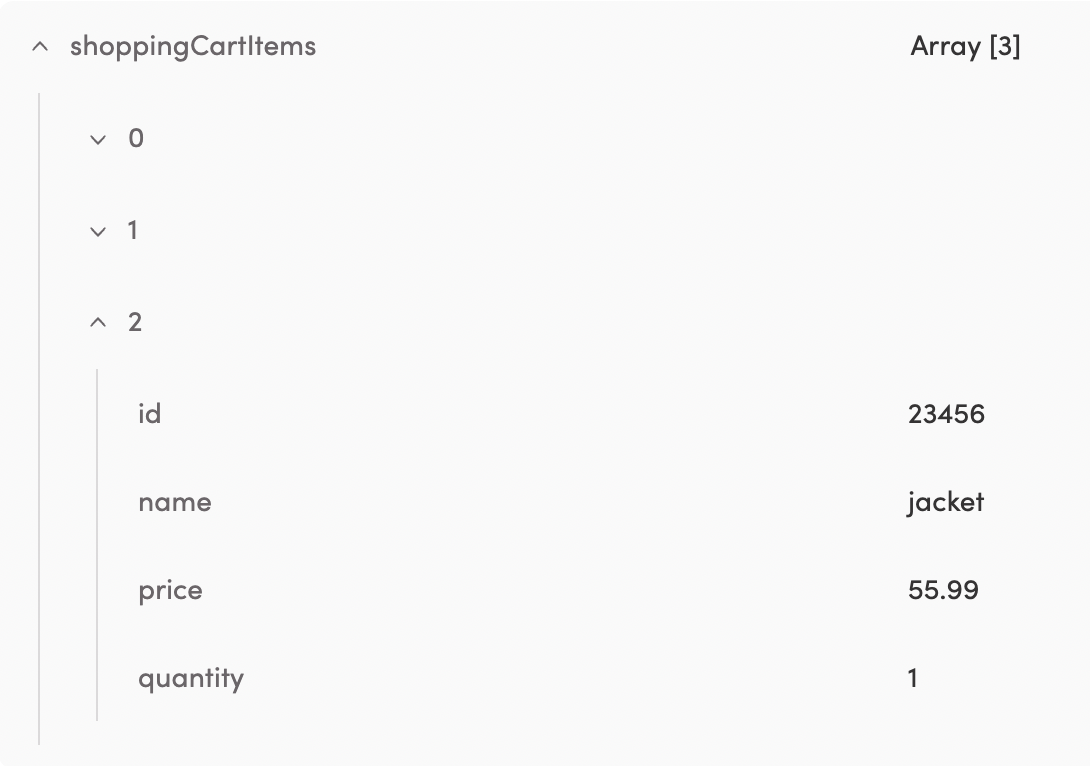Collapse array item 2 chevron

[98, 322]
